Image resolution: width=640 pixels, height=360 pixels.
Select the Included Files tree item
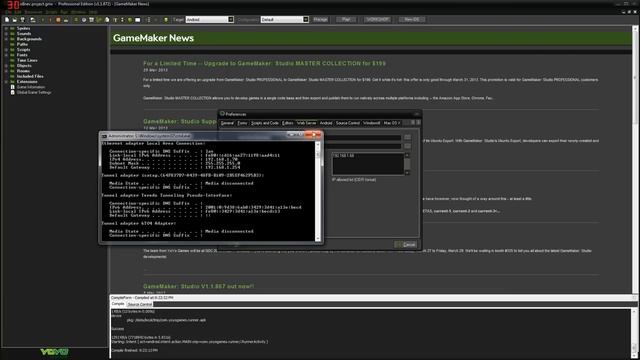pyautogui.click(x=30, y=76)
